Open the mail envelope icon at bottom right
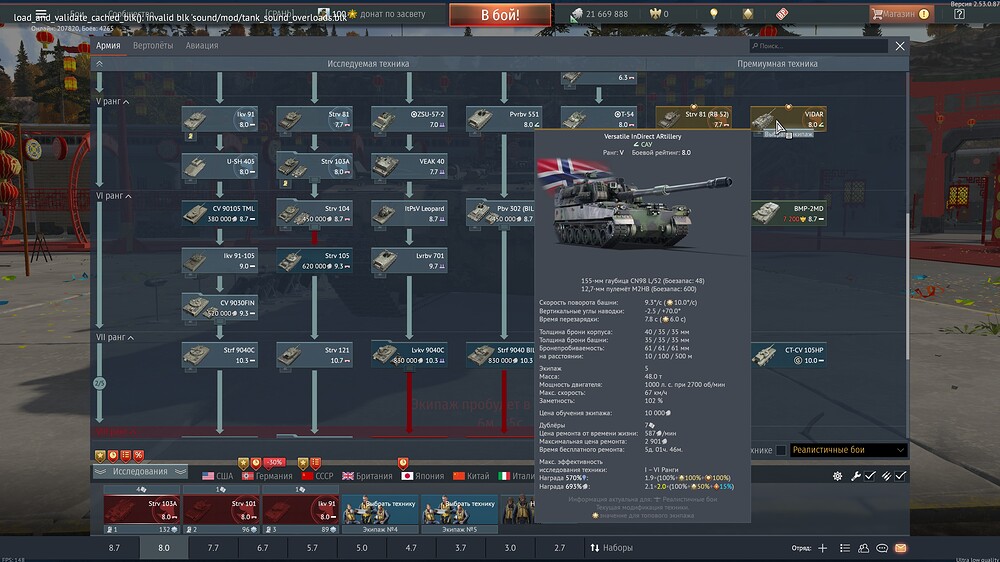The image size is (1000, 562). coord(900,548)
